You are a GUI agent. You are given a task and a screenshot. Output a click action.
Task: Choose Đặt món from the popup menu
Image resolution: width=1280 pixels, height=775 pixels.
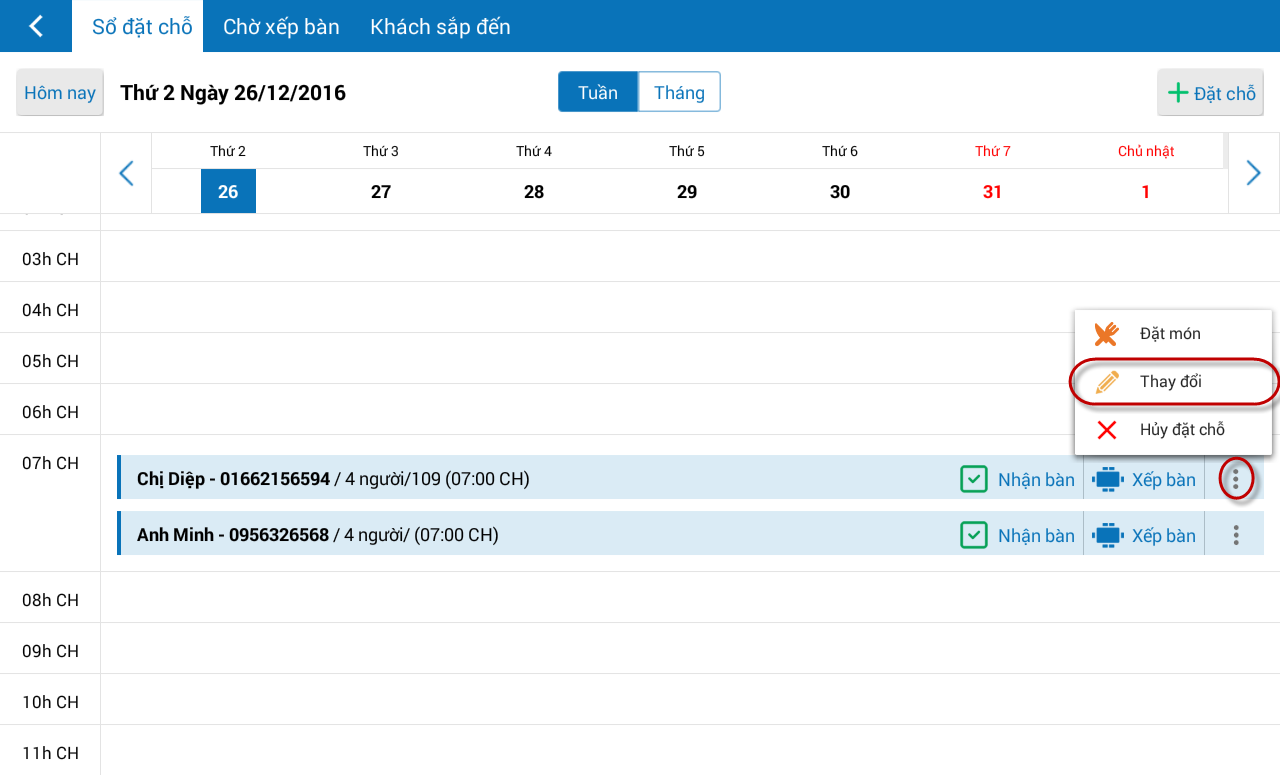tap(1173, 334)
